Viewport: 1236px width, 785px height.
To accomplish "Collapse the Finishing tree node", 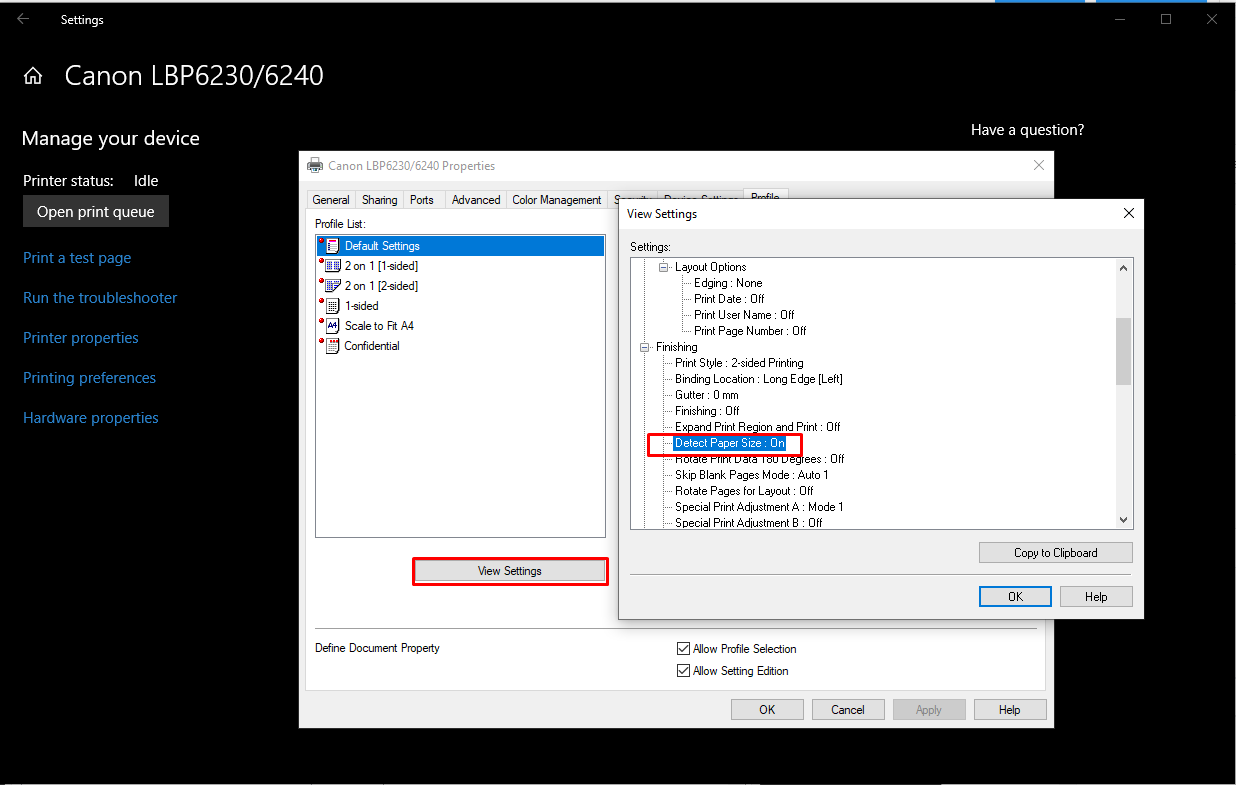I will (x=644, y=347).
